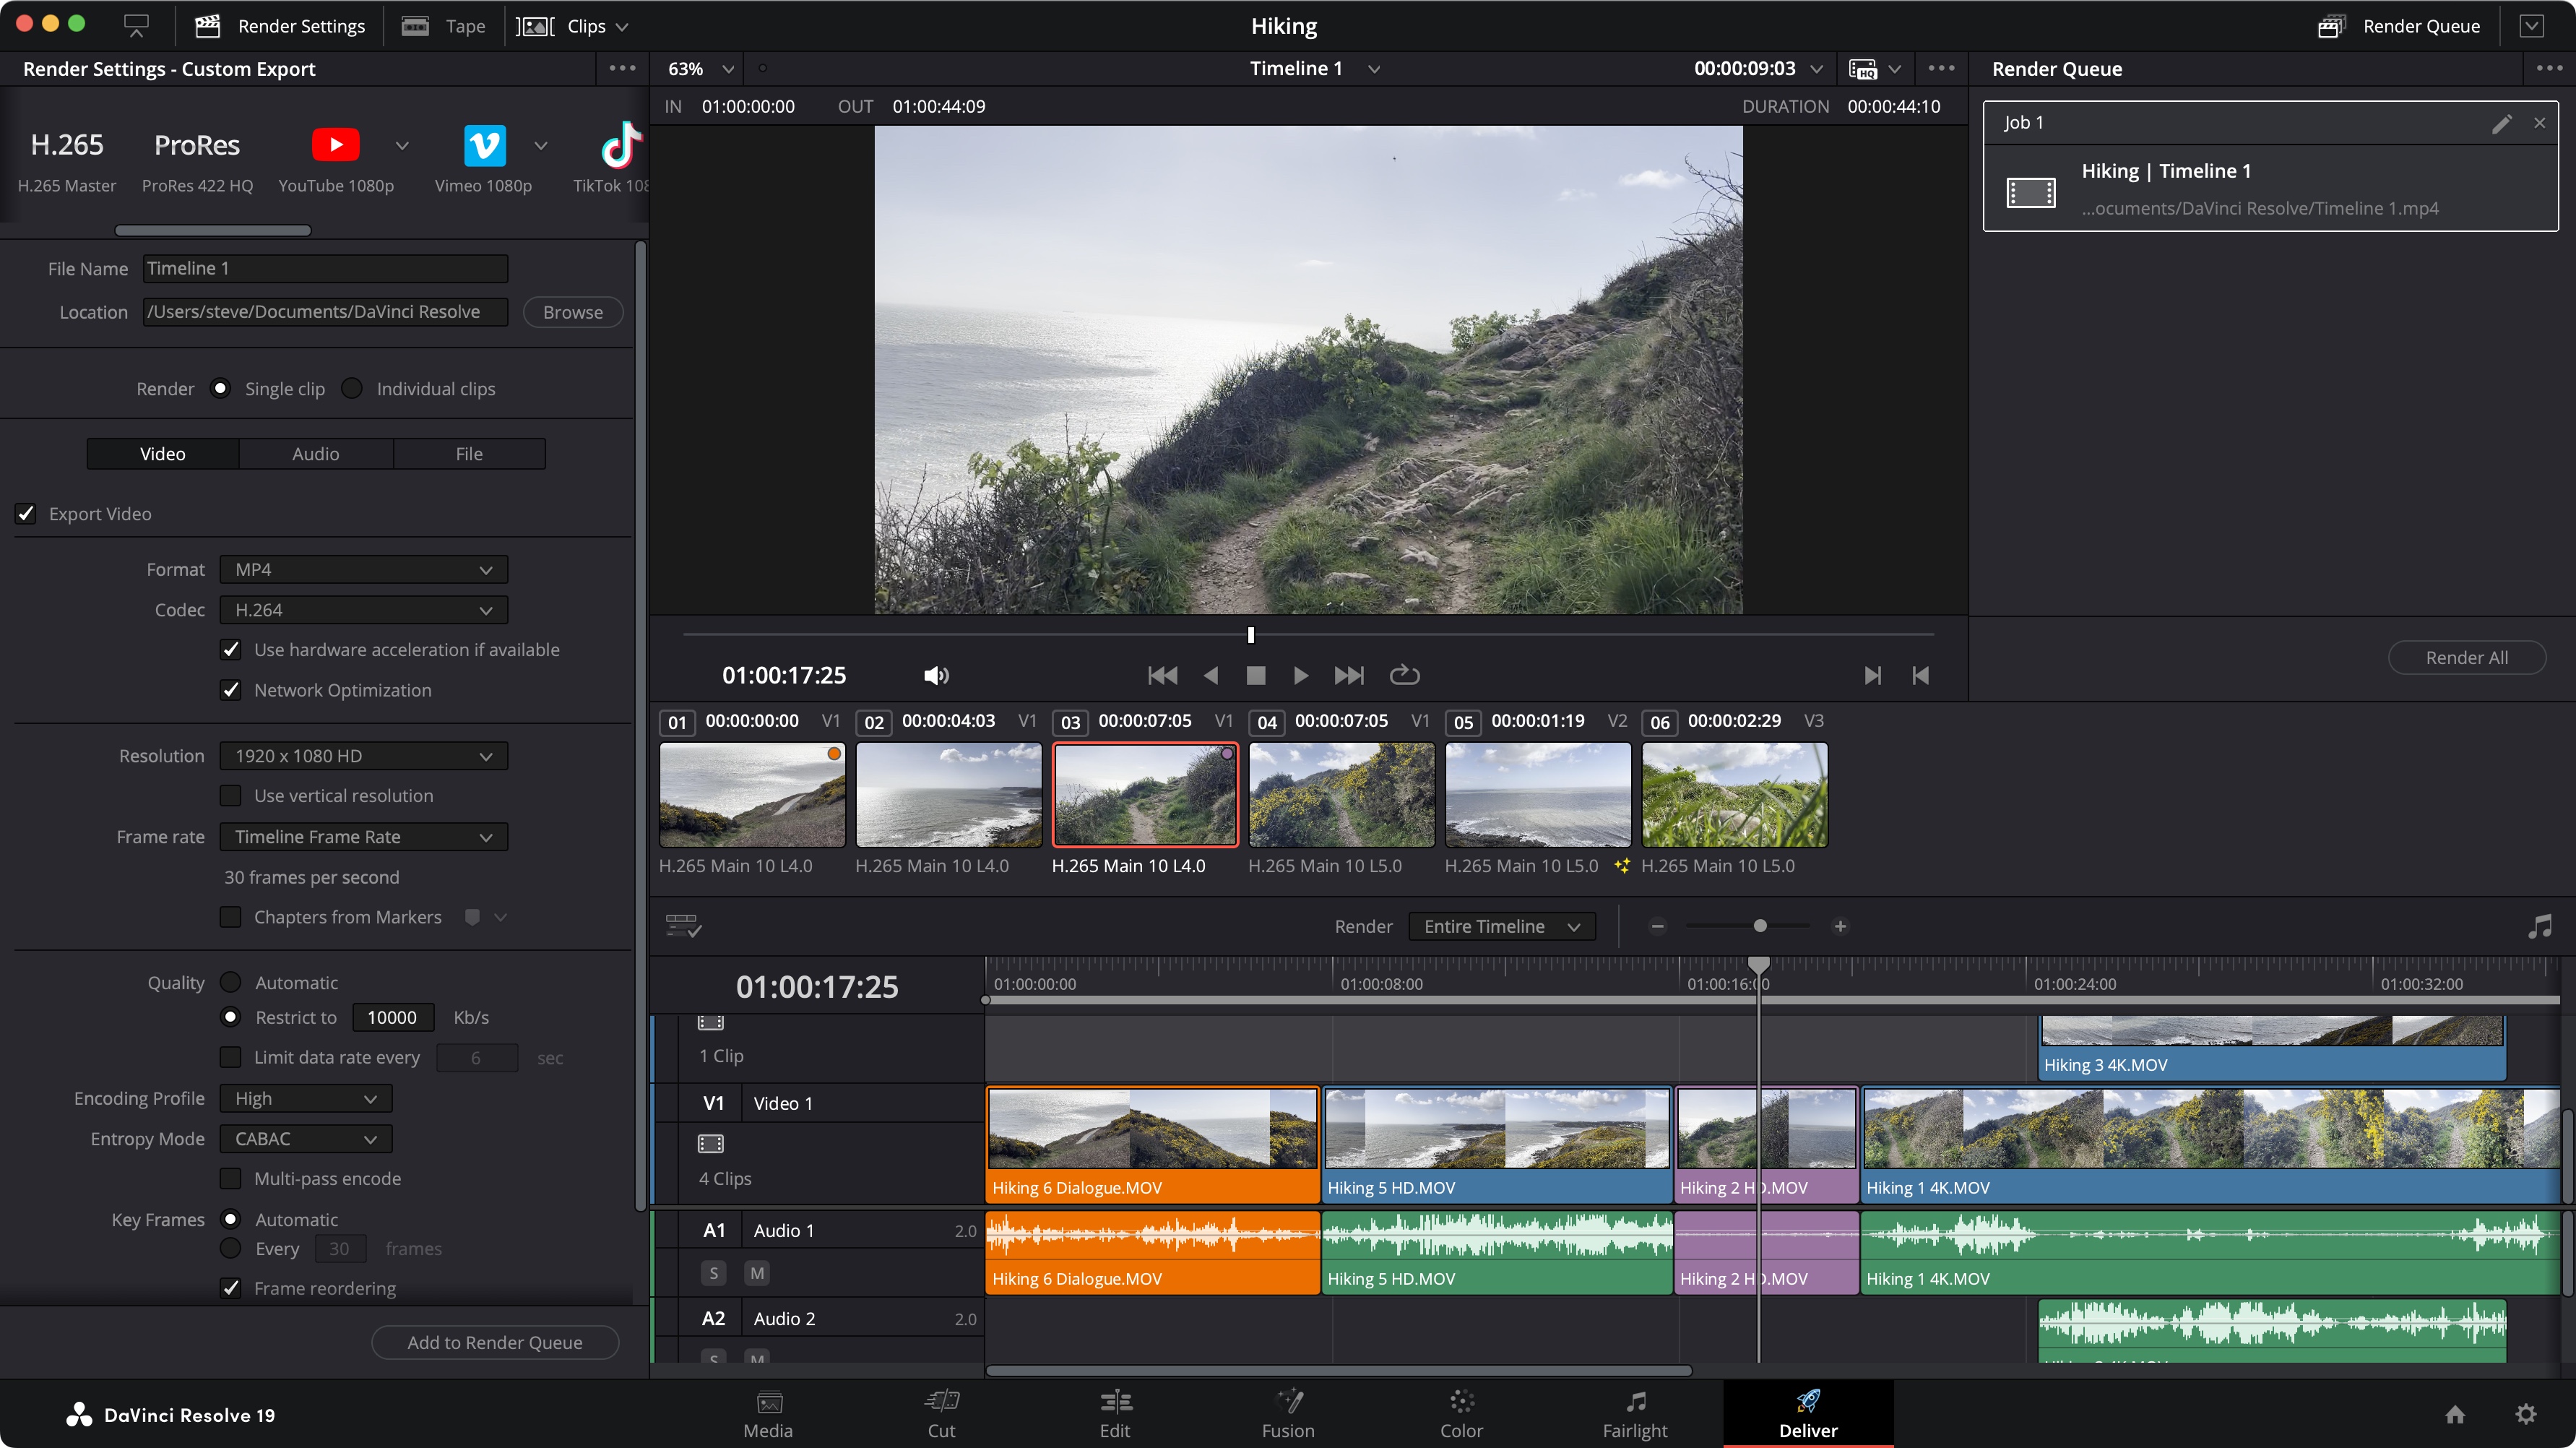Switch to the Color page
Screen dimensions: 2576x1448
tap(1461, 1413)
